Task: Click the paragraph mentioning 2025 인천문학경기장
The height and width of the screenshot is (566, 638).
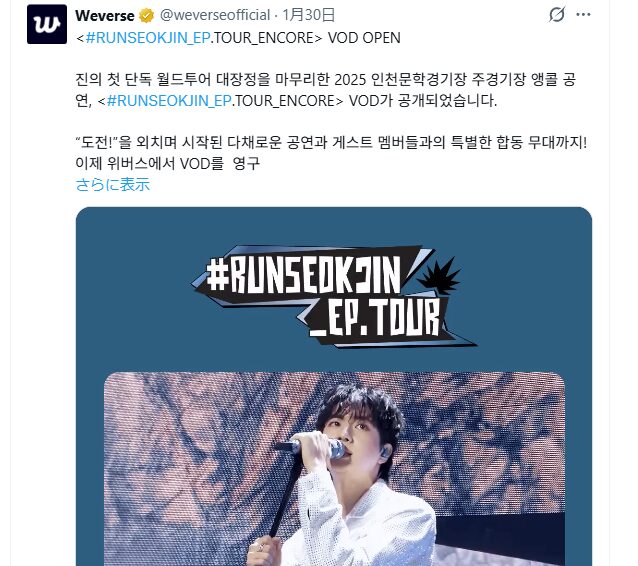Action: pyautogui.click(x=326, y=90)
